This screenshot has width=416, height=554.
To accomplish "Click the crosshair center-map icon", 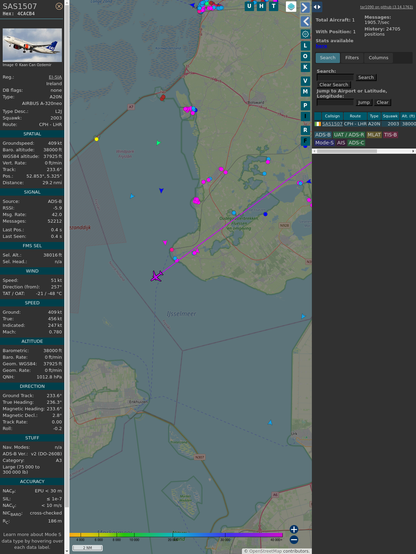I will pyautogui.click(x=305, y=34).
